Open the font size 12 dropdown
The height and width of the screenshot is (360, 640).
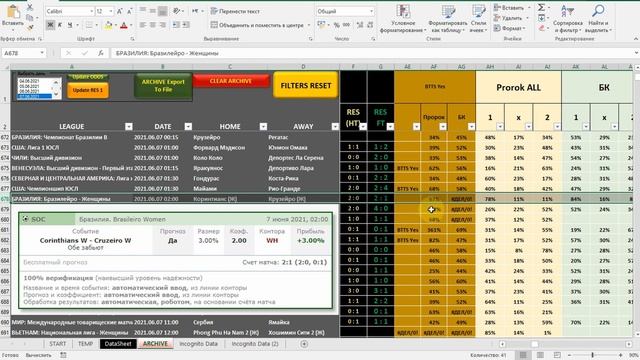111,11
